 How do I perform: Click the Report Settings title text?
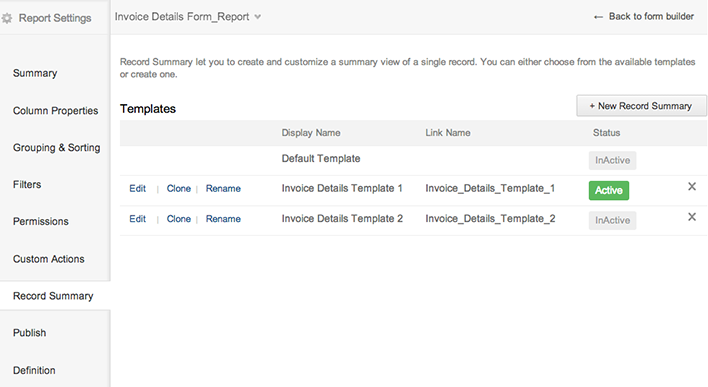[55, 18]
